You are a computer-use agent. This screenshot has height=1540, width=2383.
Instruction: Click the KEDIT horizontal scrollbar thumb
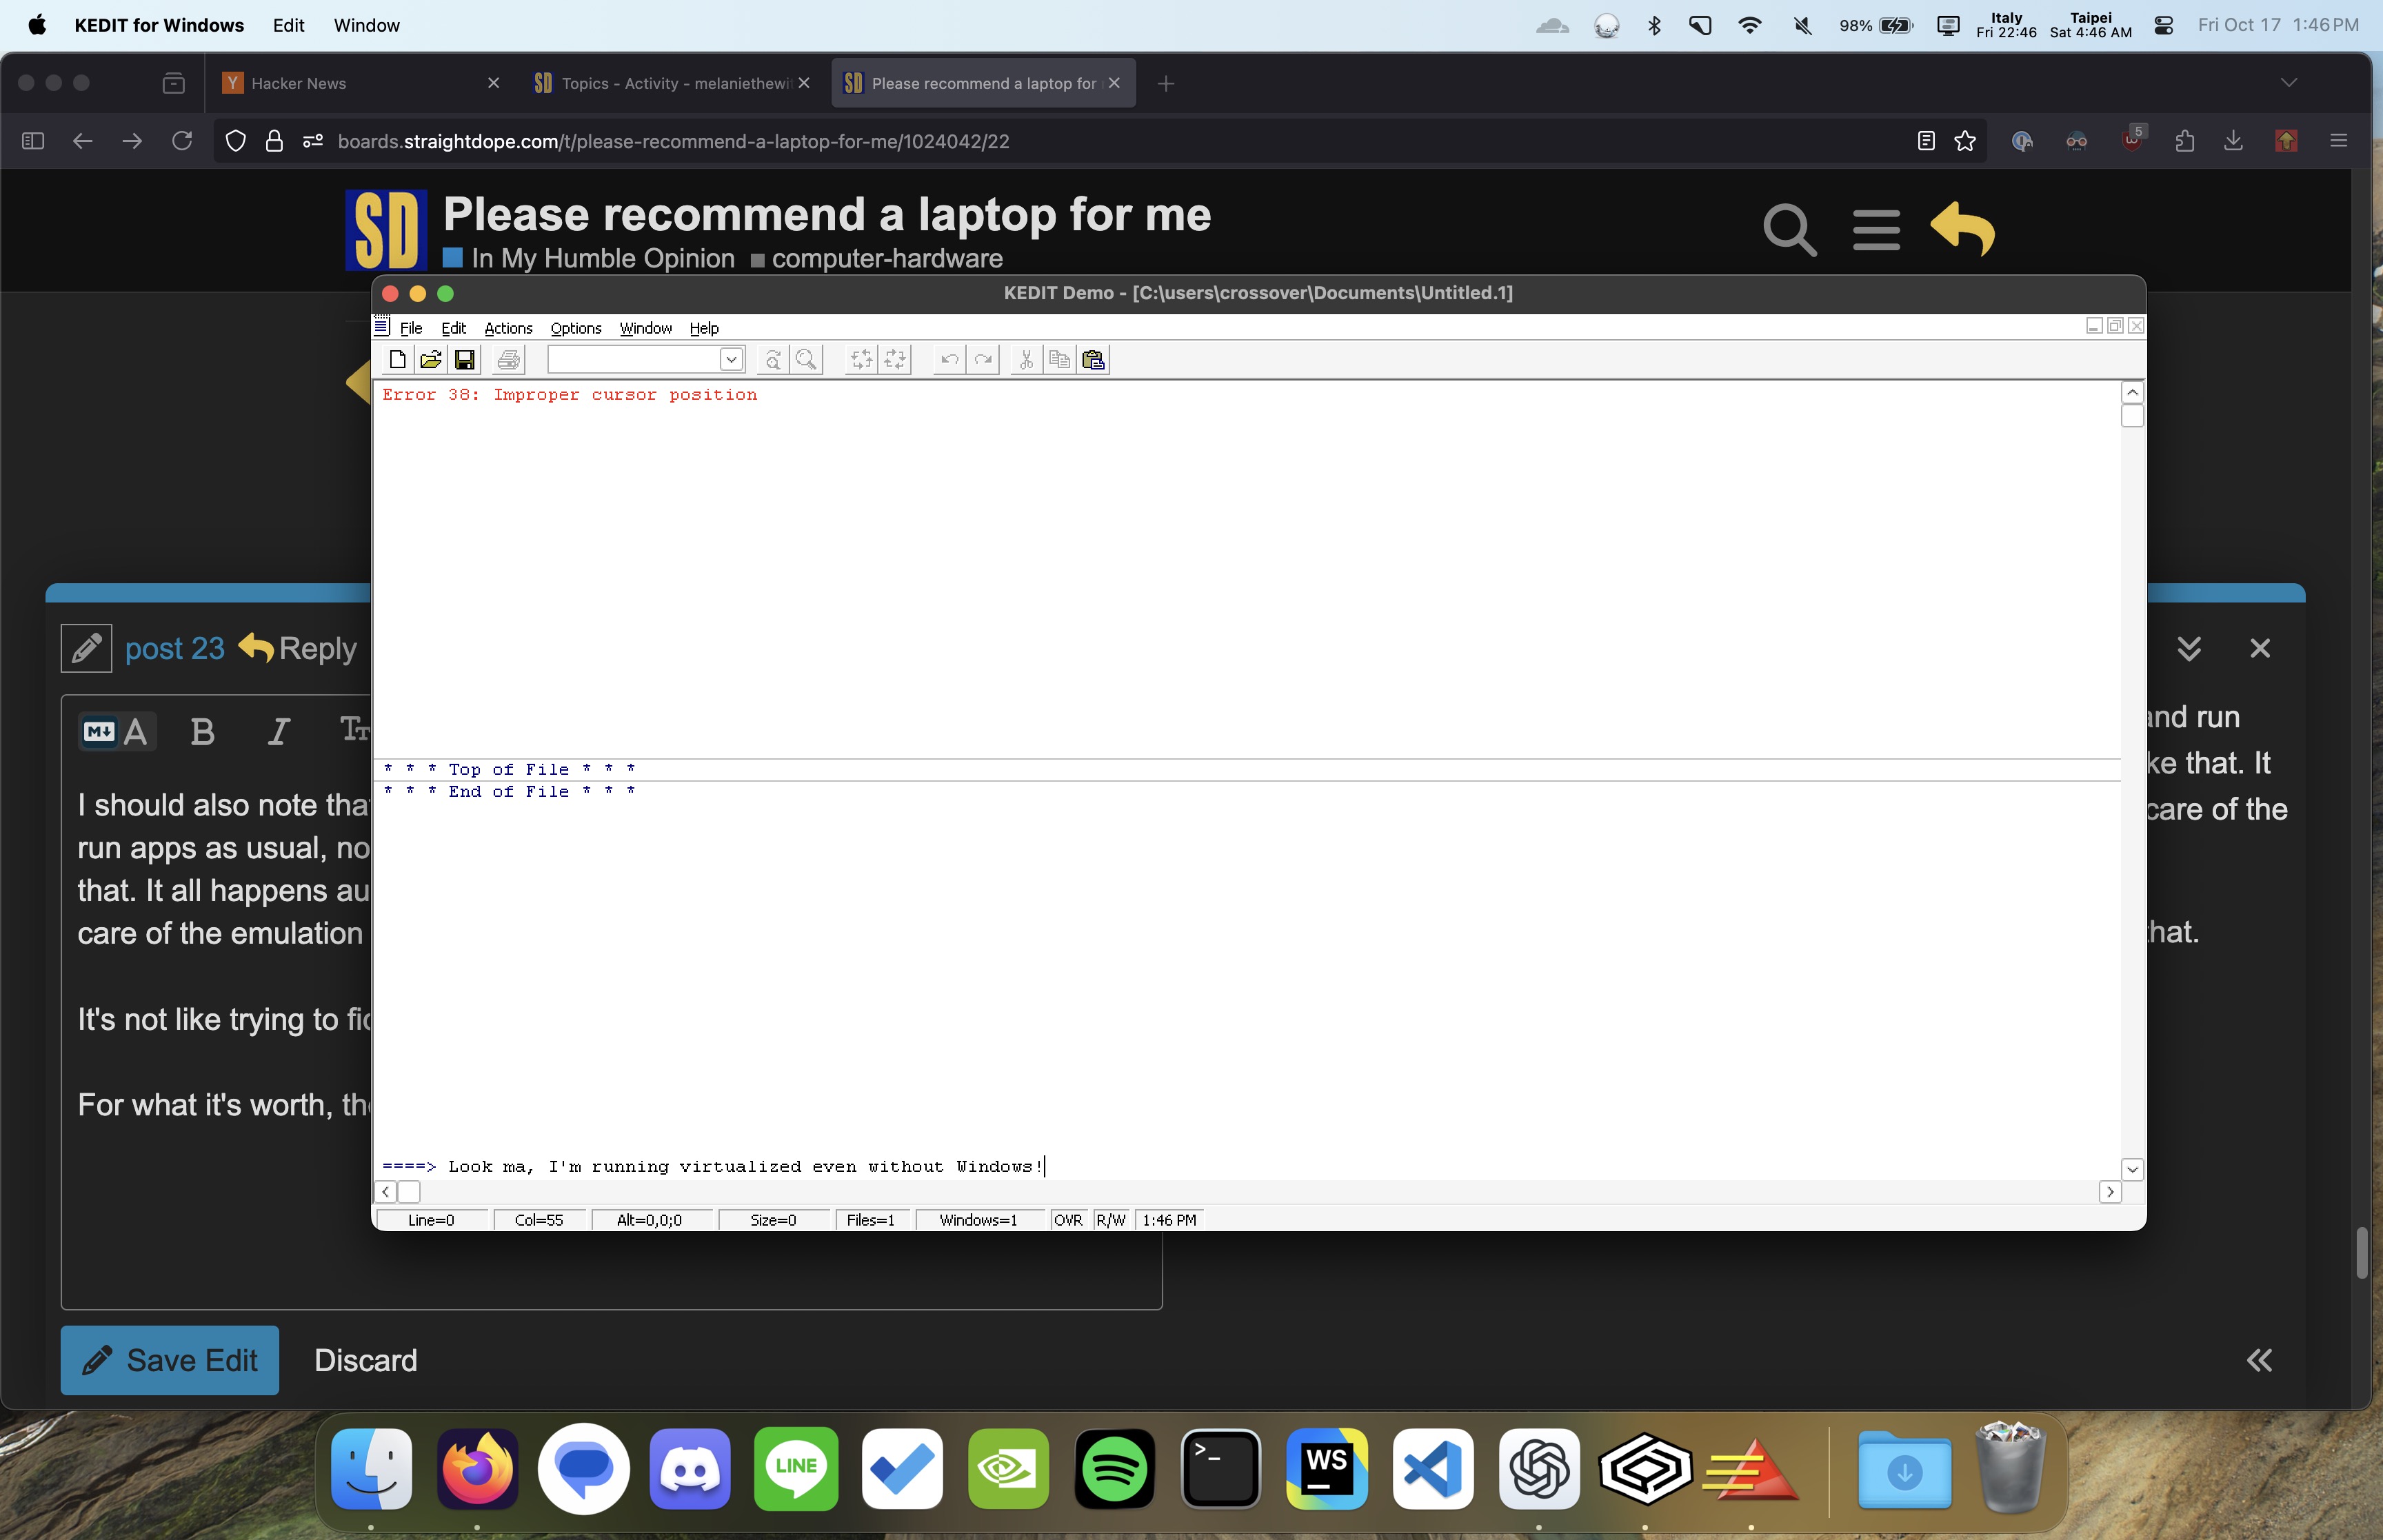409,1192
